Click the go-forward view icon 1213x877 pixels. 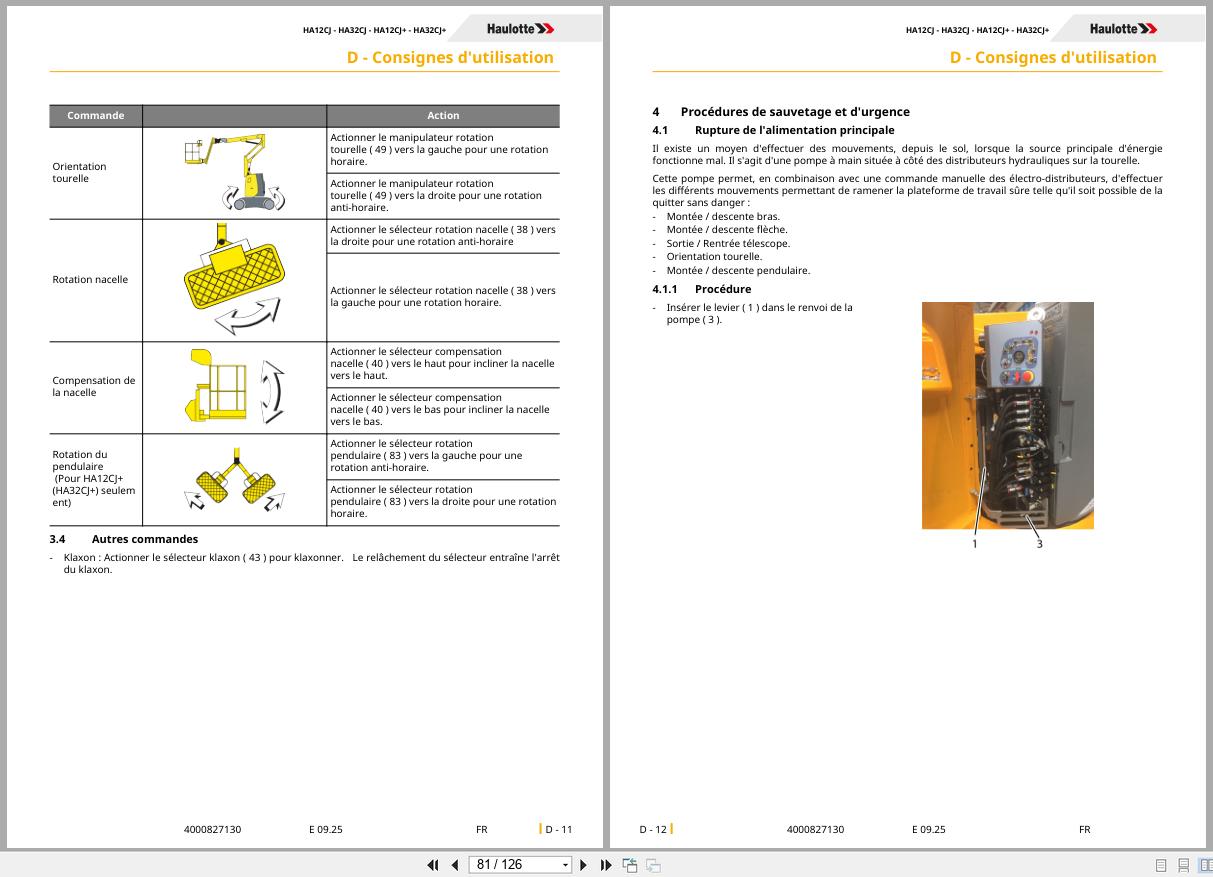click(x=653, y=865)
